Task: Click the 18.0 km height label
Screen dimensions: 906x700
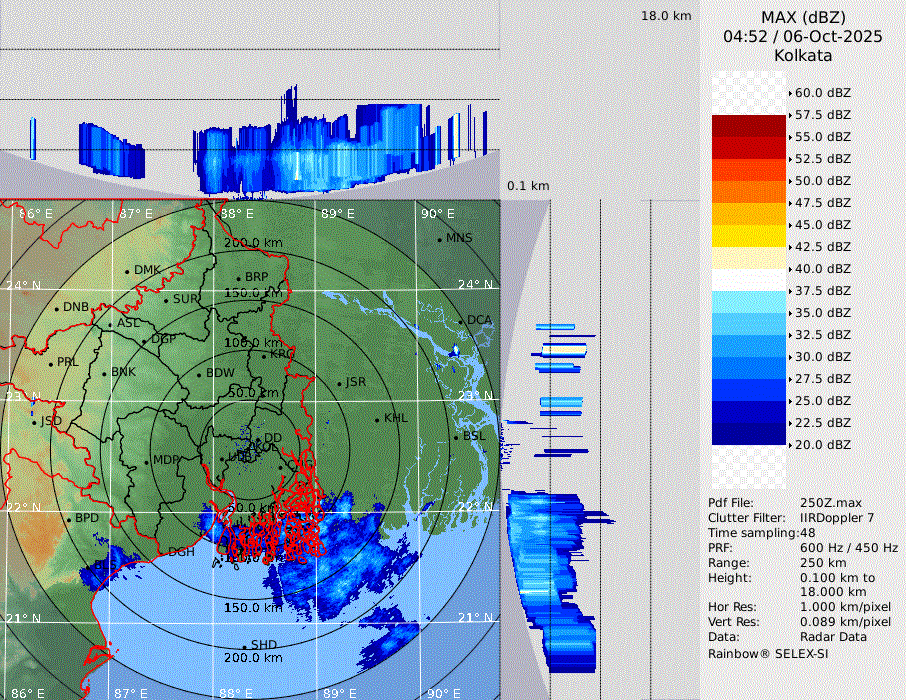Action: tap(666, 16)
